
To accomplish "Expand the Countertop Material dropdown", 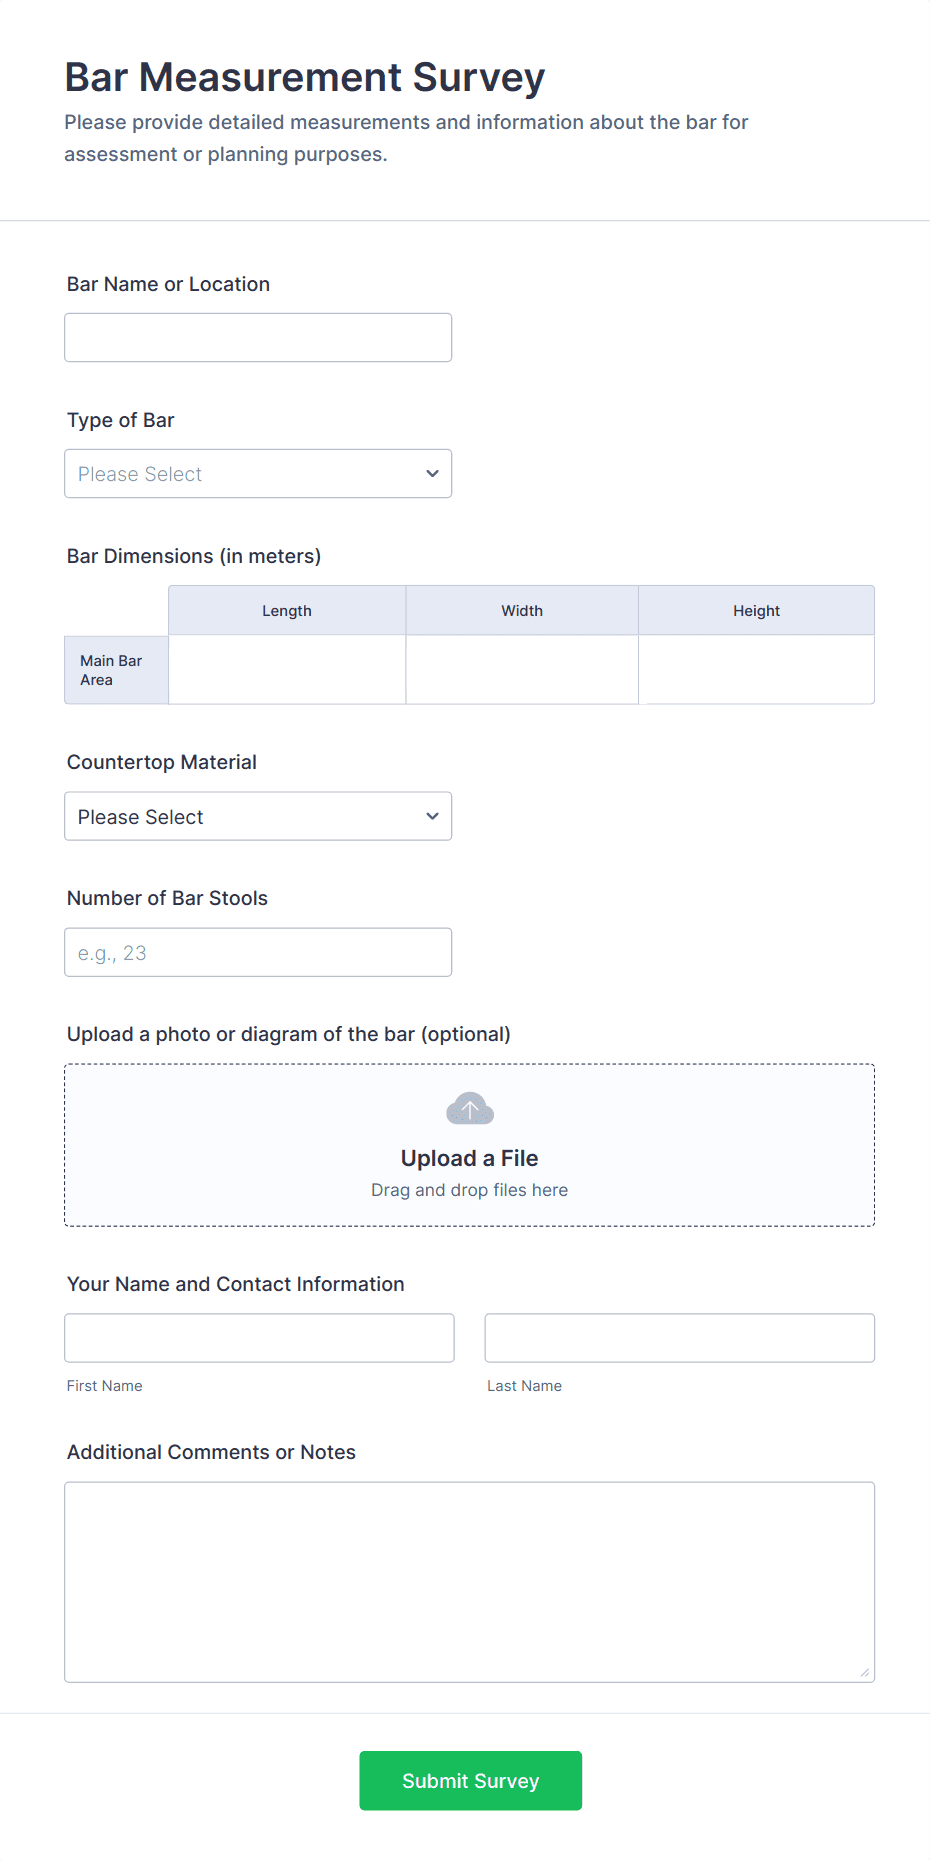I will point(257,817).
